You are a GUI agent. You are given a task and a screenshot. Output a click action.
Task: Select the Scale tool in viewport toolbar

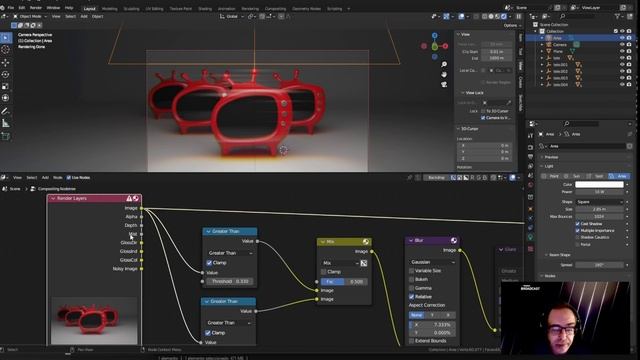(x=6, y=86)
